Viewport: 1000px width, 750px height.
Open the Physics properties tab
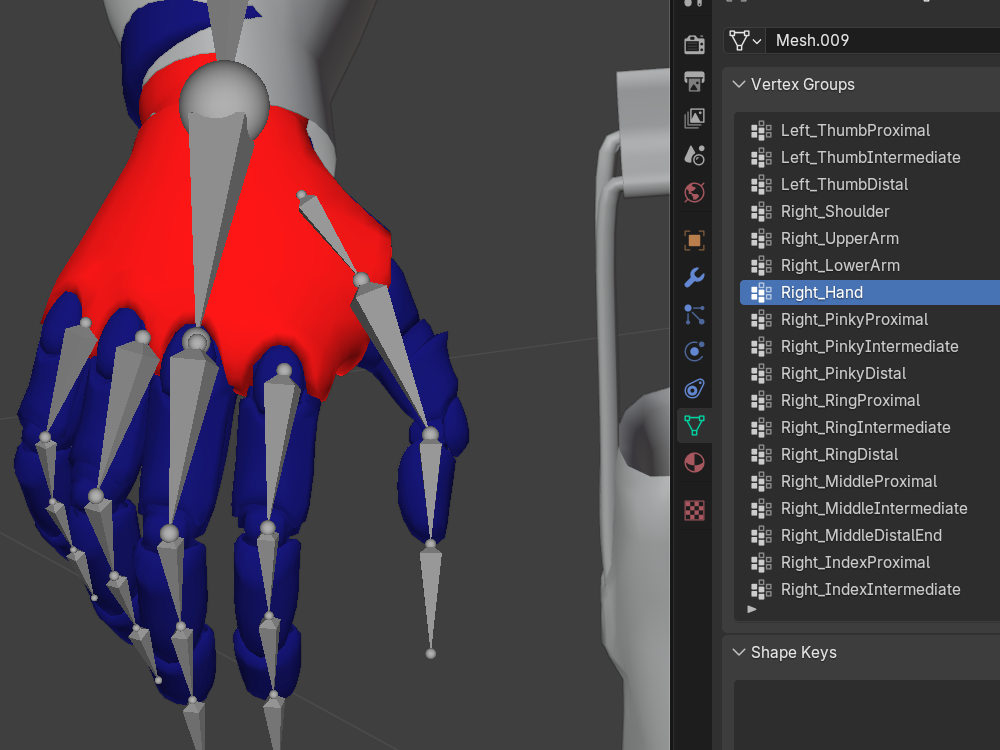[694, 351]
